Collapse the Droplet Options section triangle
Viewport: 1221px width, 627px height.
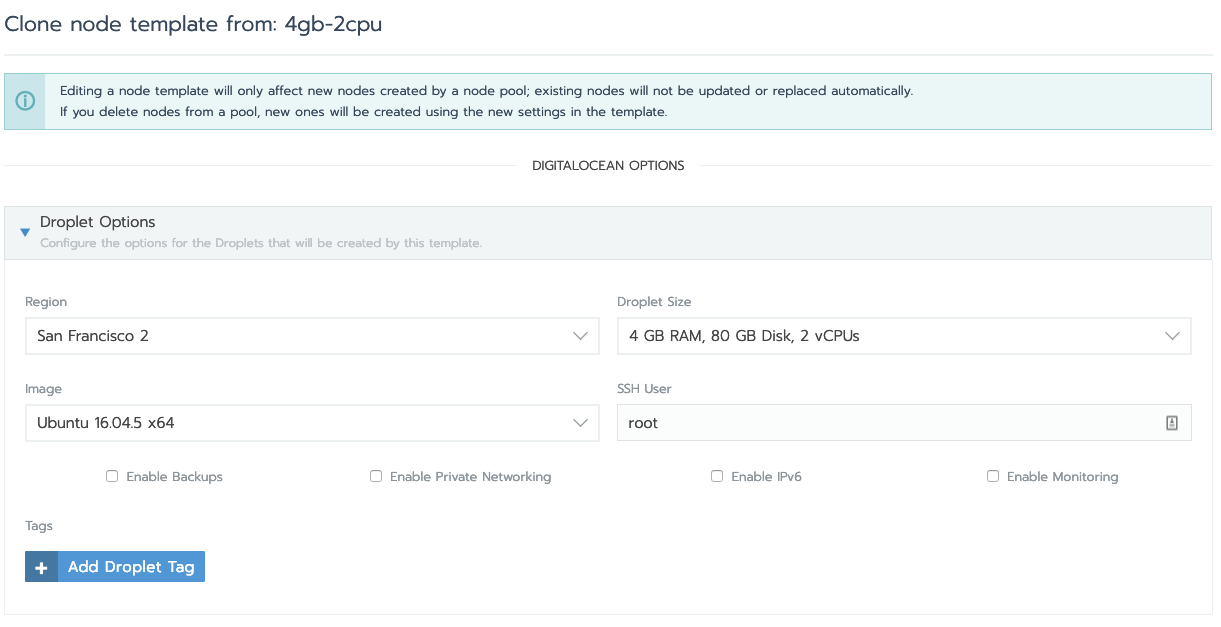coord(25,232)
